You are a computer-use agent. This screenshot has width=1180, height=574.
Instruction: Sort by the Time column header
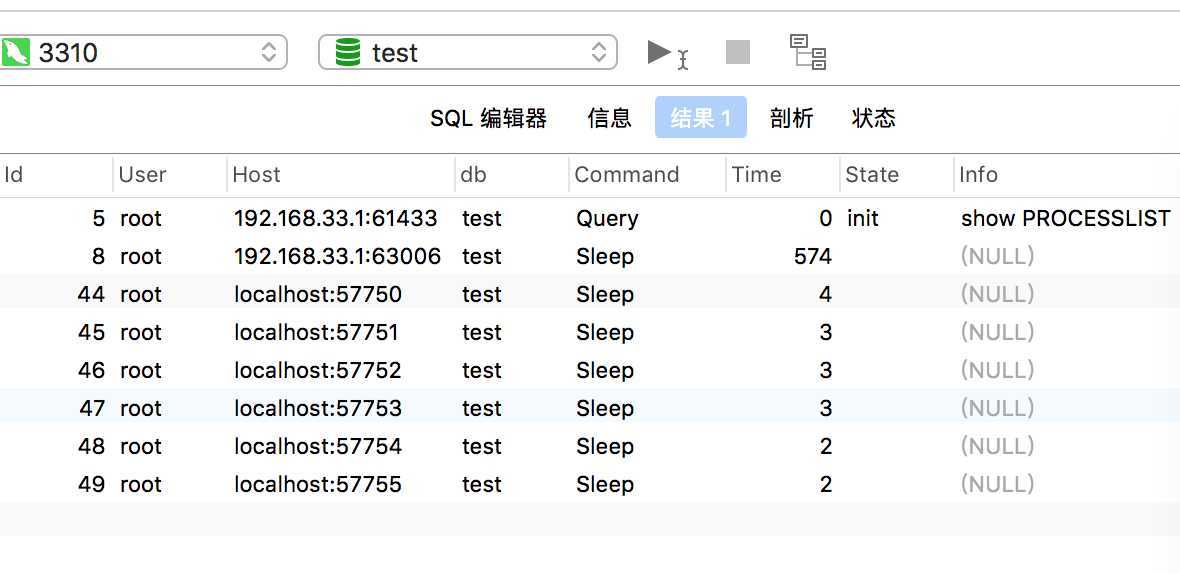(x=783, y=175)
